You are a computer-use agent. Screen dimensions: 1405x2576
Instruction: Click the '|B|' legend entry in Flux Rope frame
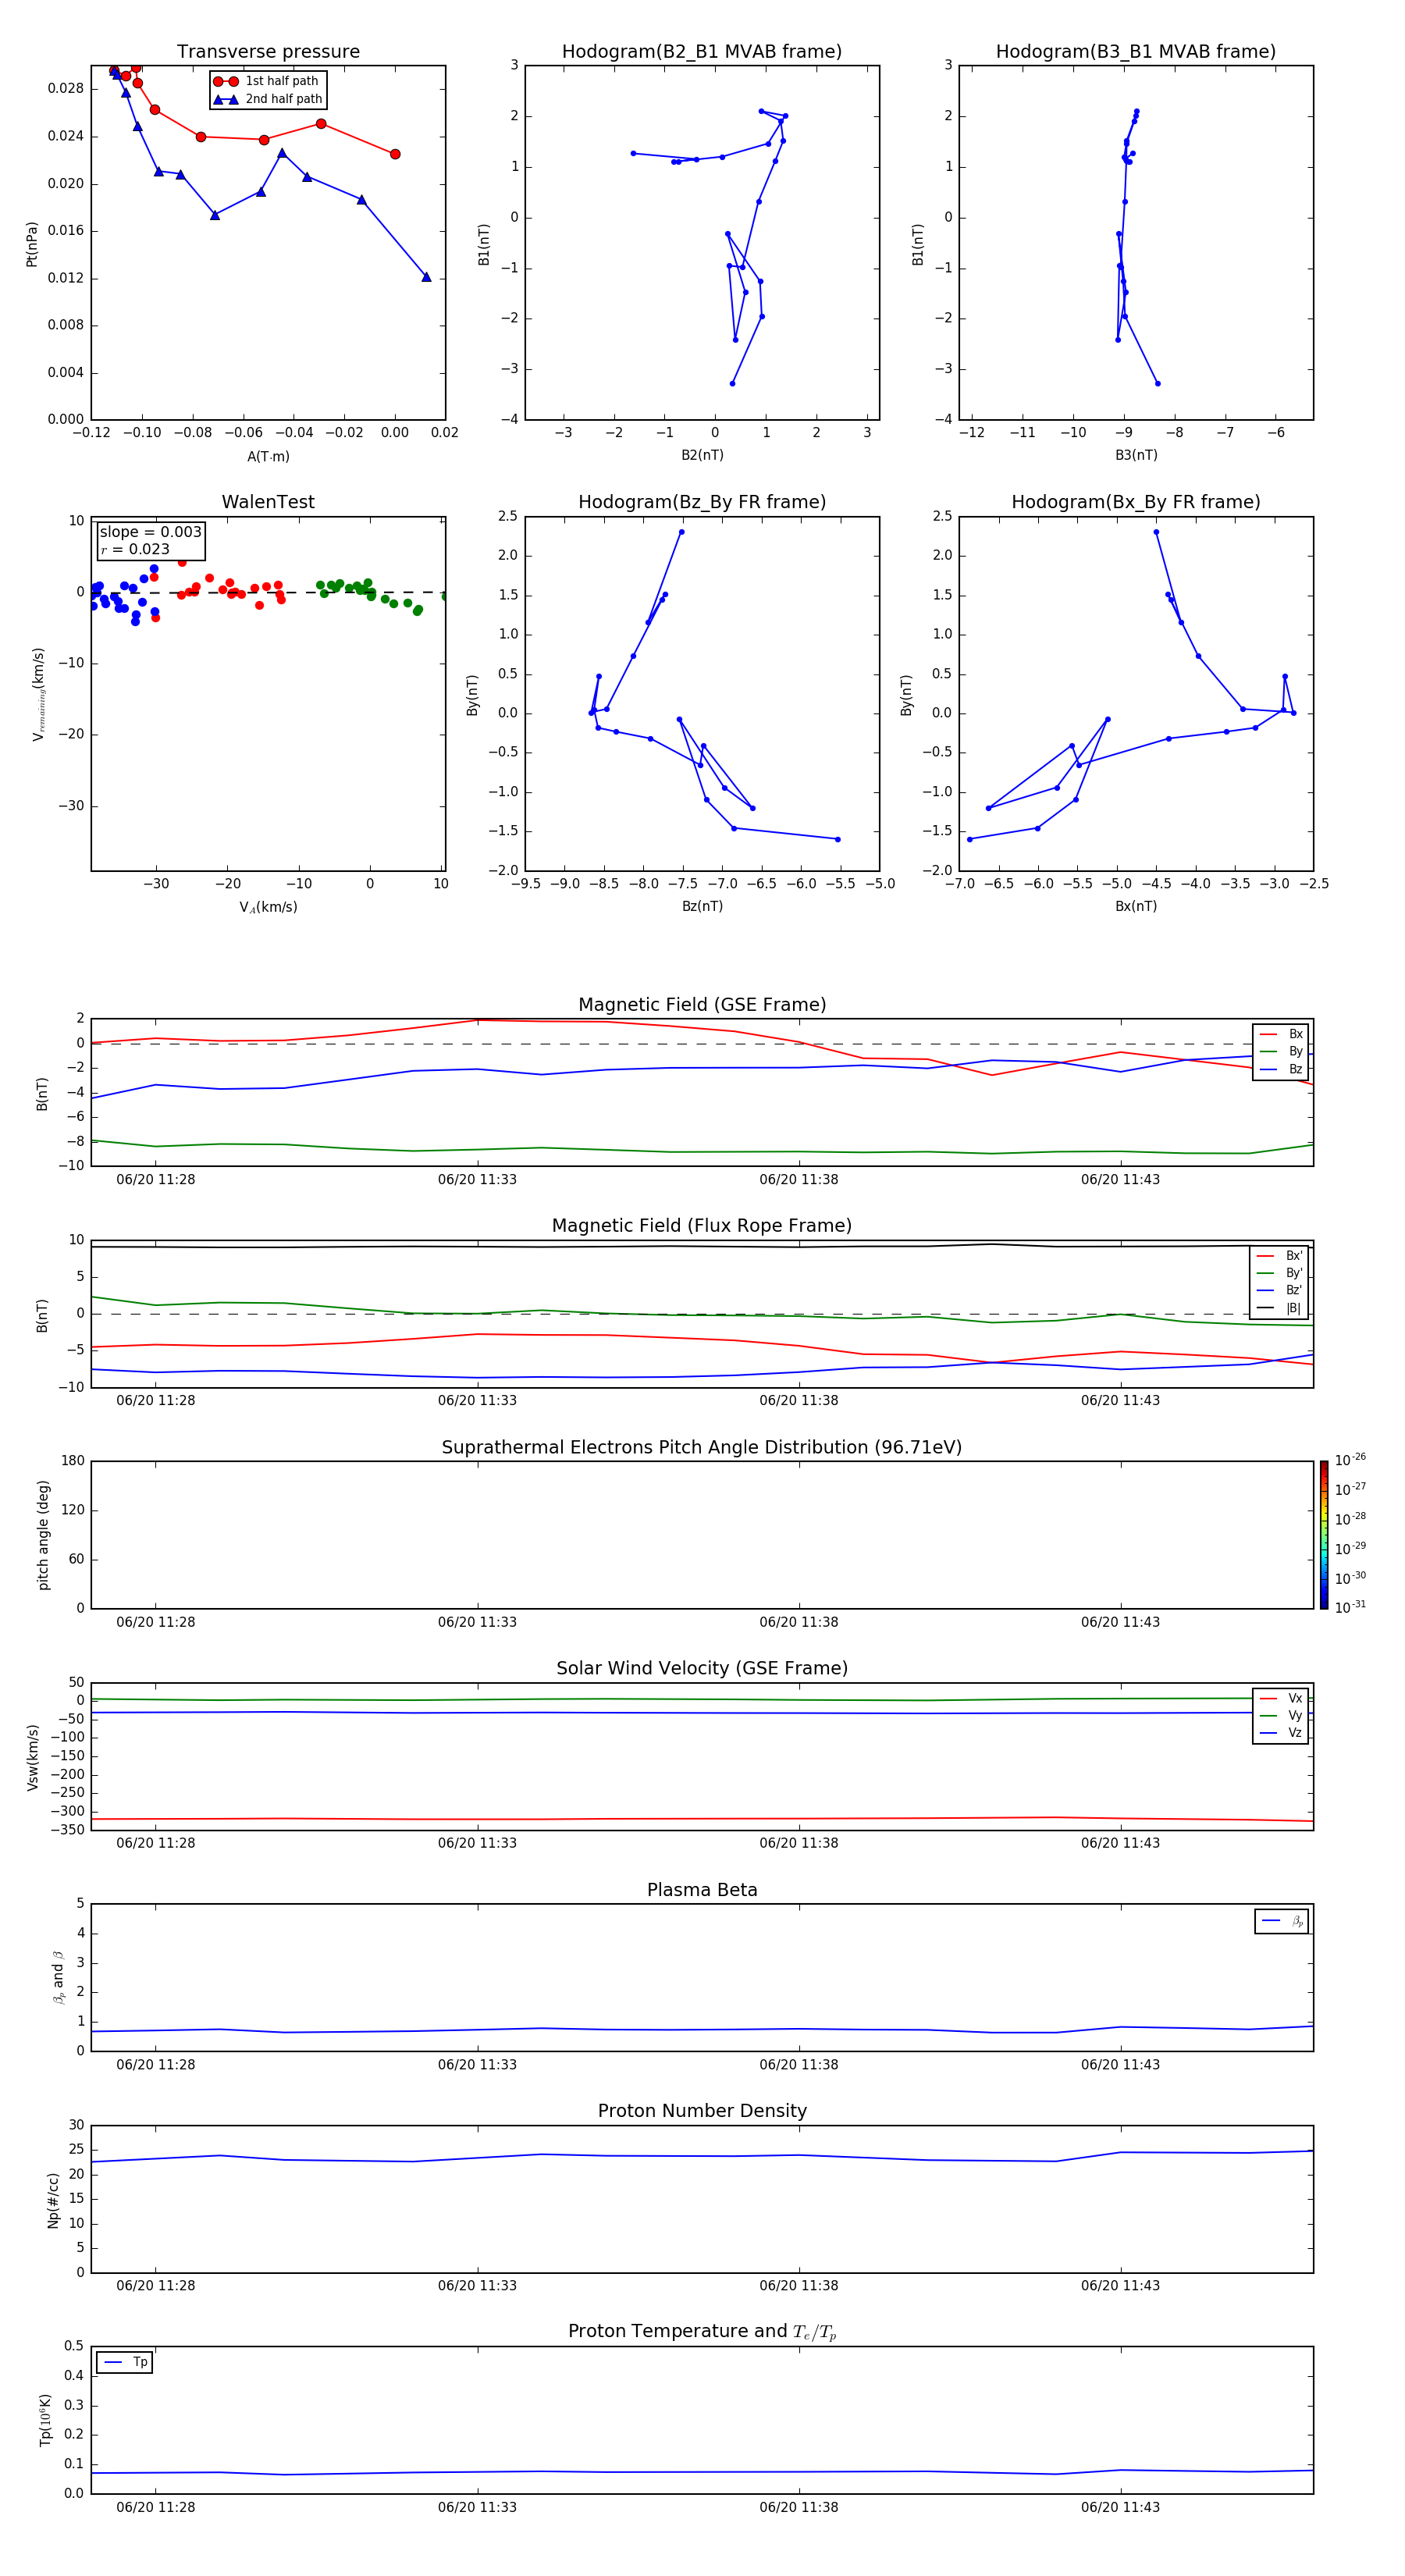(1280, 1308)
